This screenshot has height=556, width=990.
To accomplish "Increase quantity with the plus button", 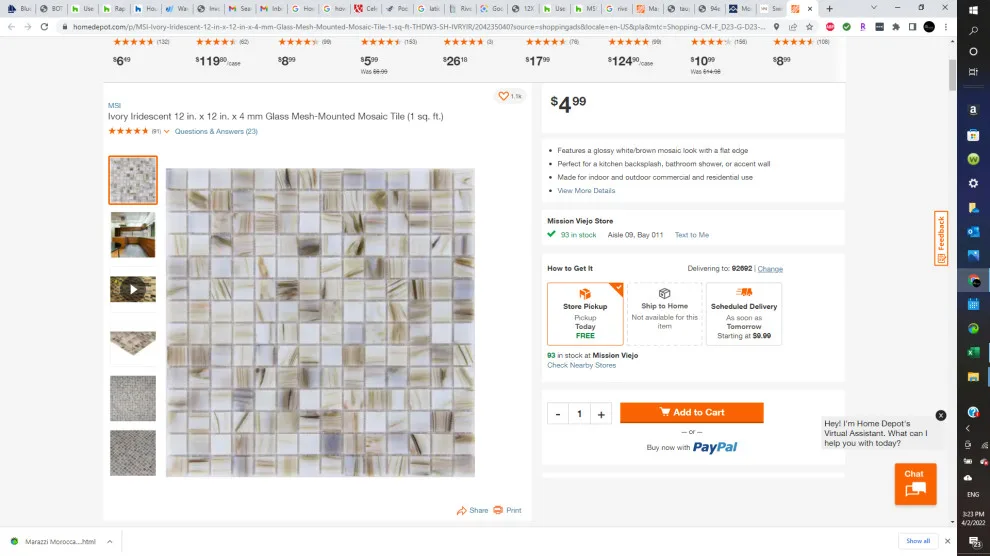I will 601,414.
